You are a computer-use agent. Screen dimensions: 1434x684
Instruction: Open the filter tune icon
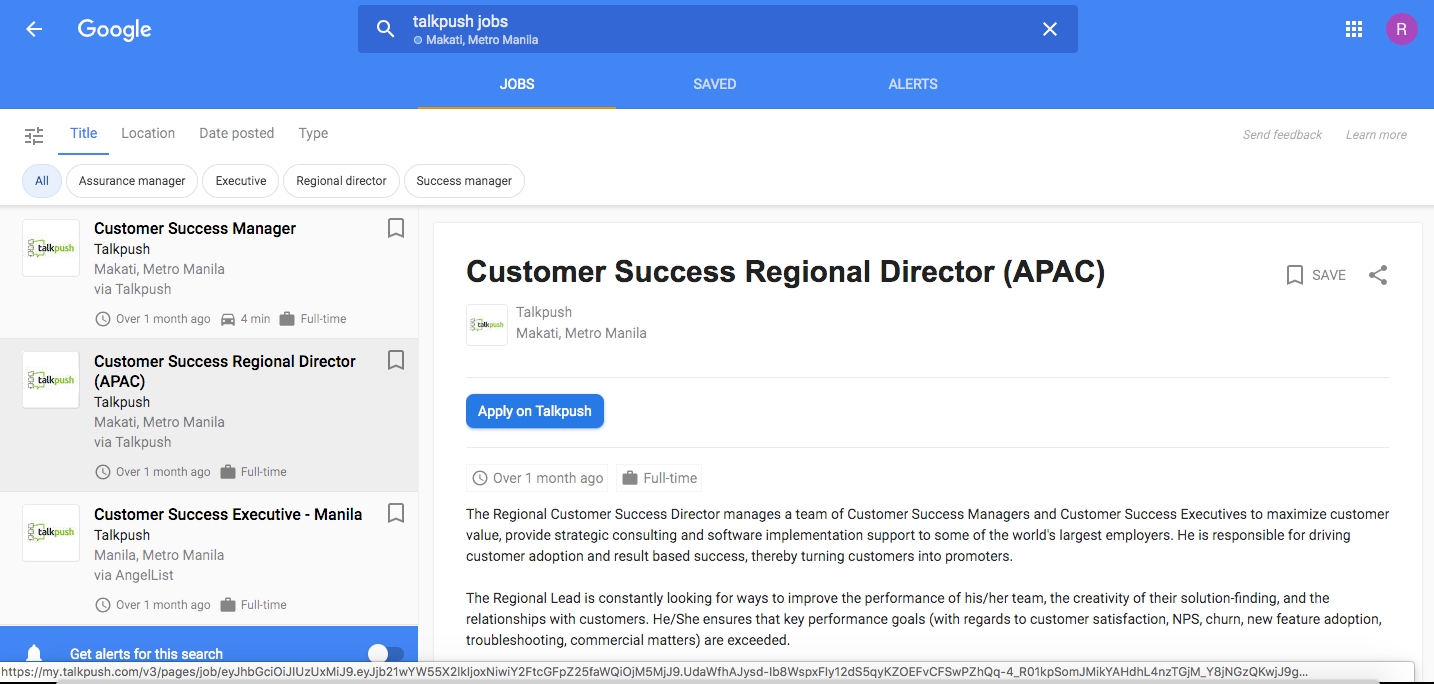tap(34, 136)
